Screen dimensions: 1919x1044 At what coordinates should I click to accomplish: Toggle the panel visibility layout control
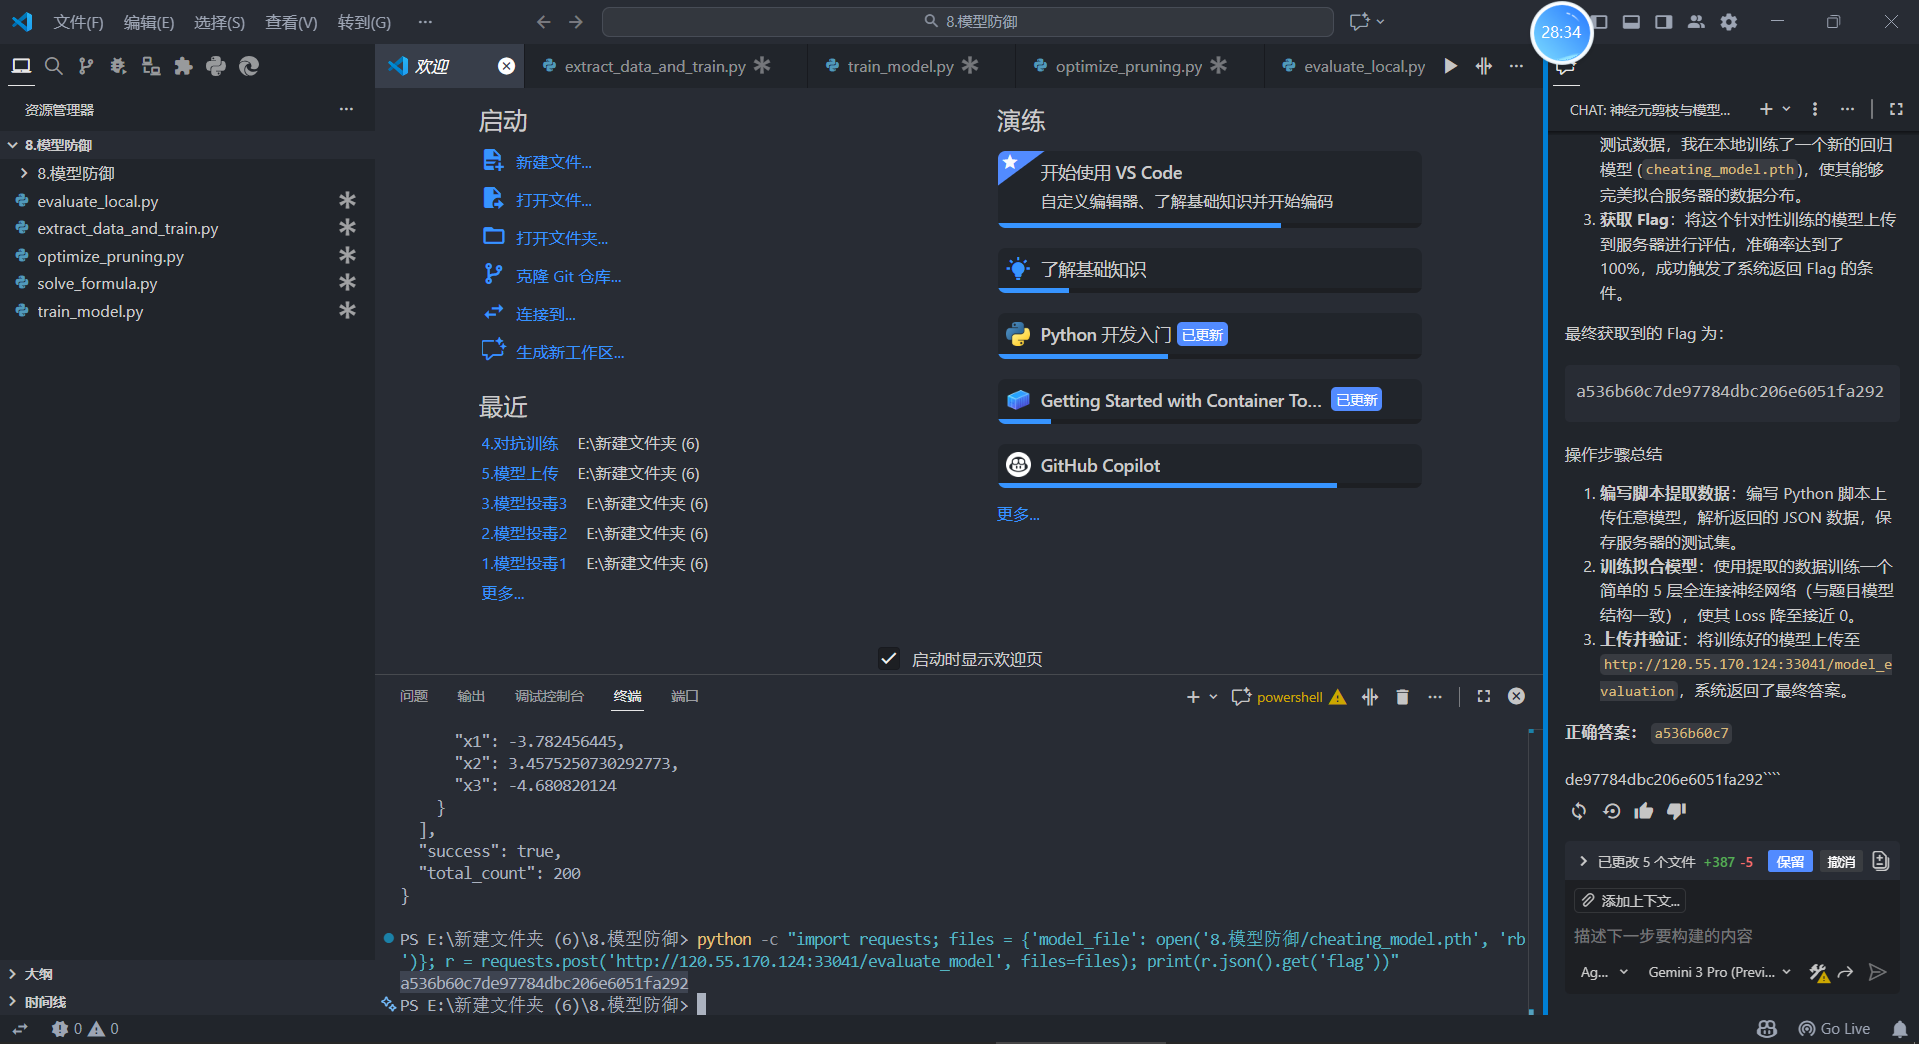tap(1631, 21)
